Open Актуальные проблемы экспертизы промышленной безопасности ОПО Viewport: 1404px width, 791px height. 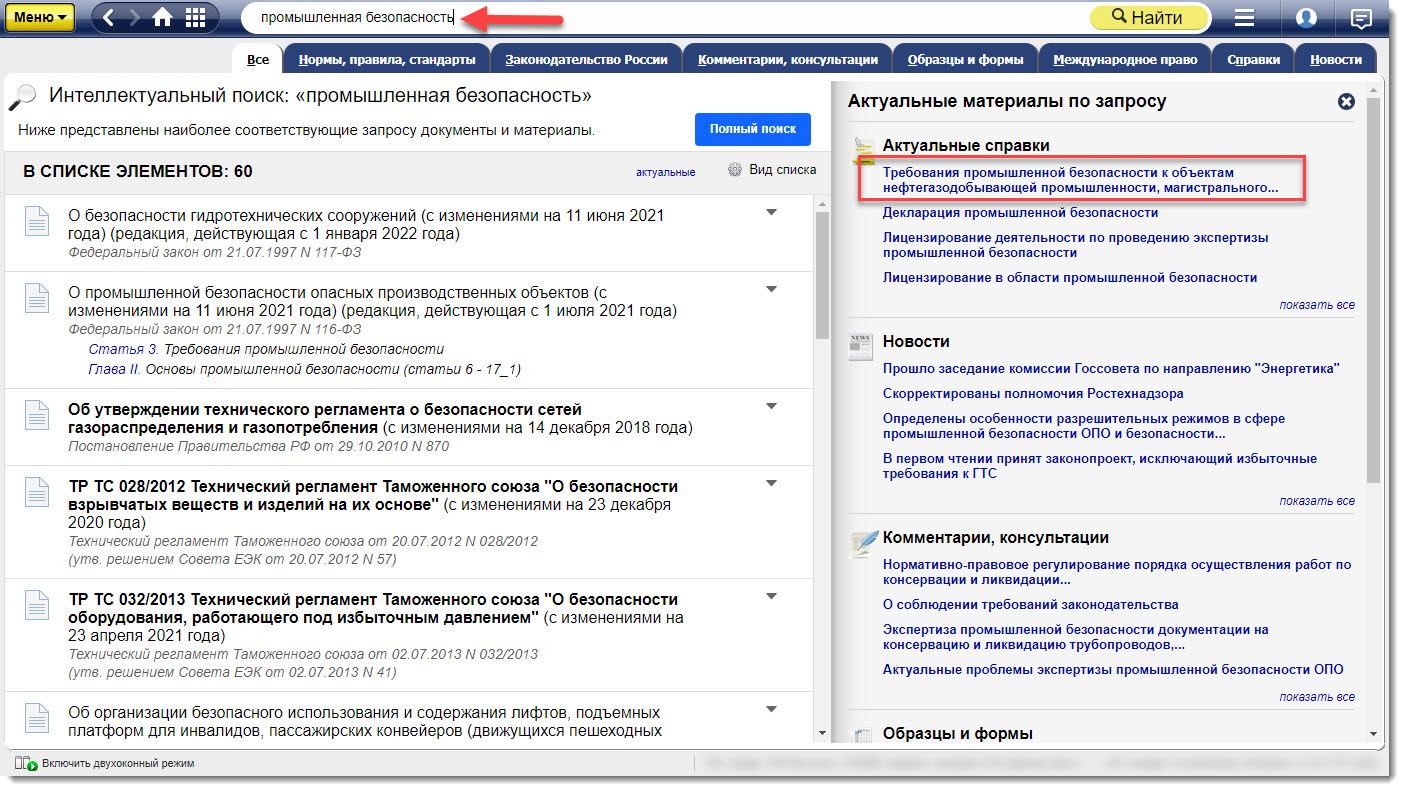coord(1113,669)
